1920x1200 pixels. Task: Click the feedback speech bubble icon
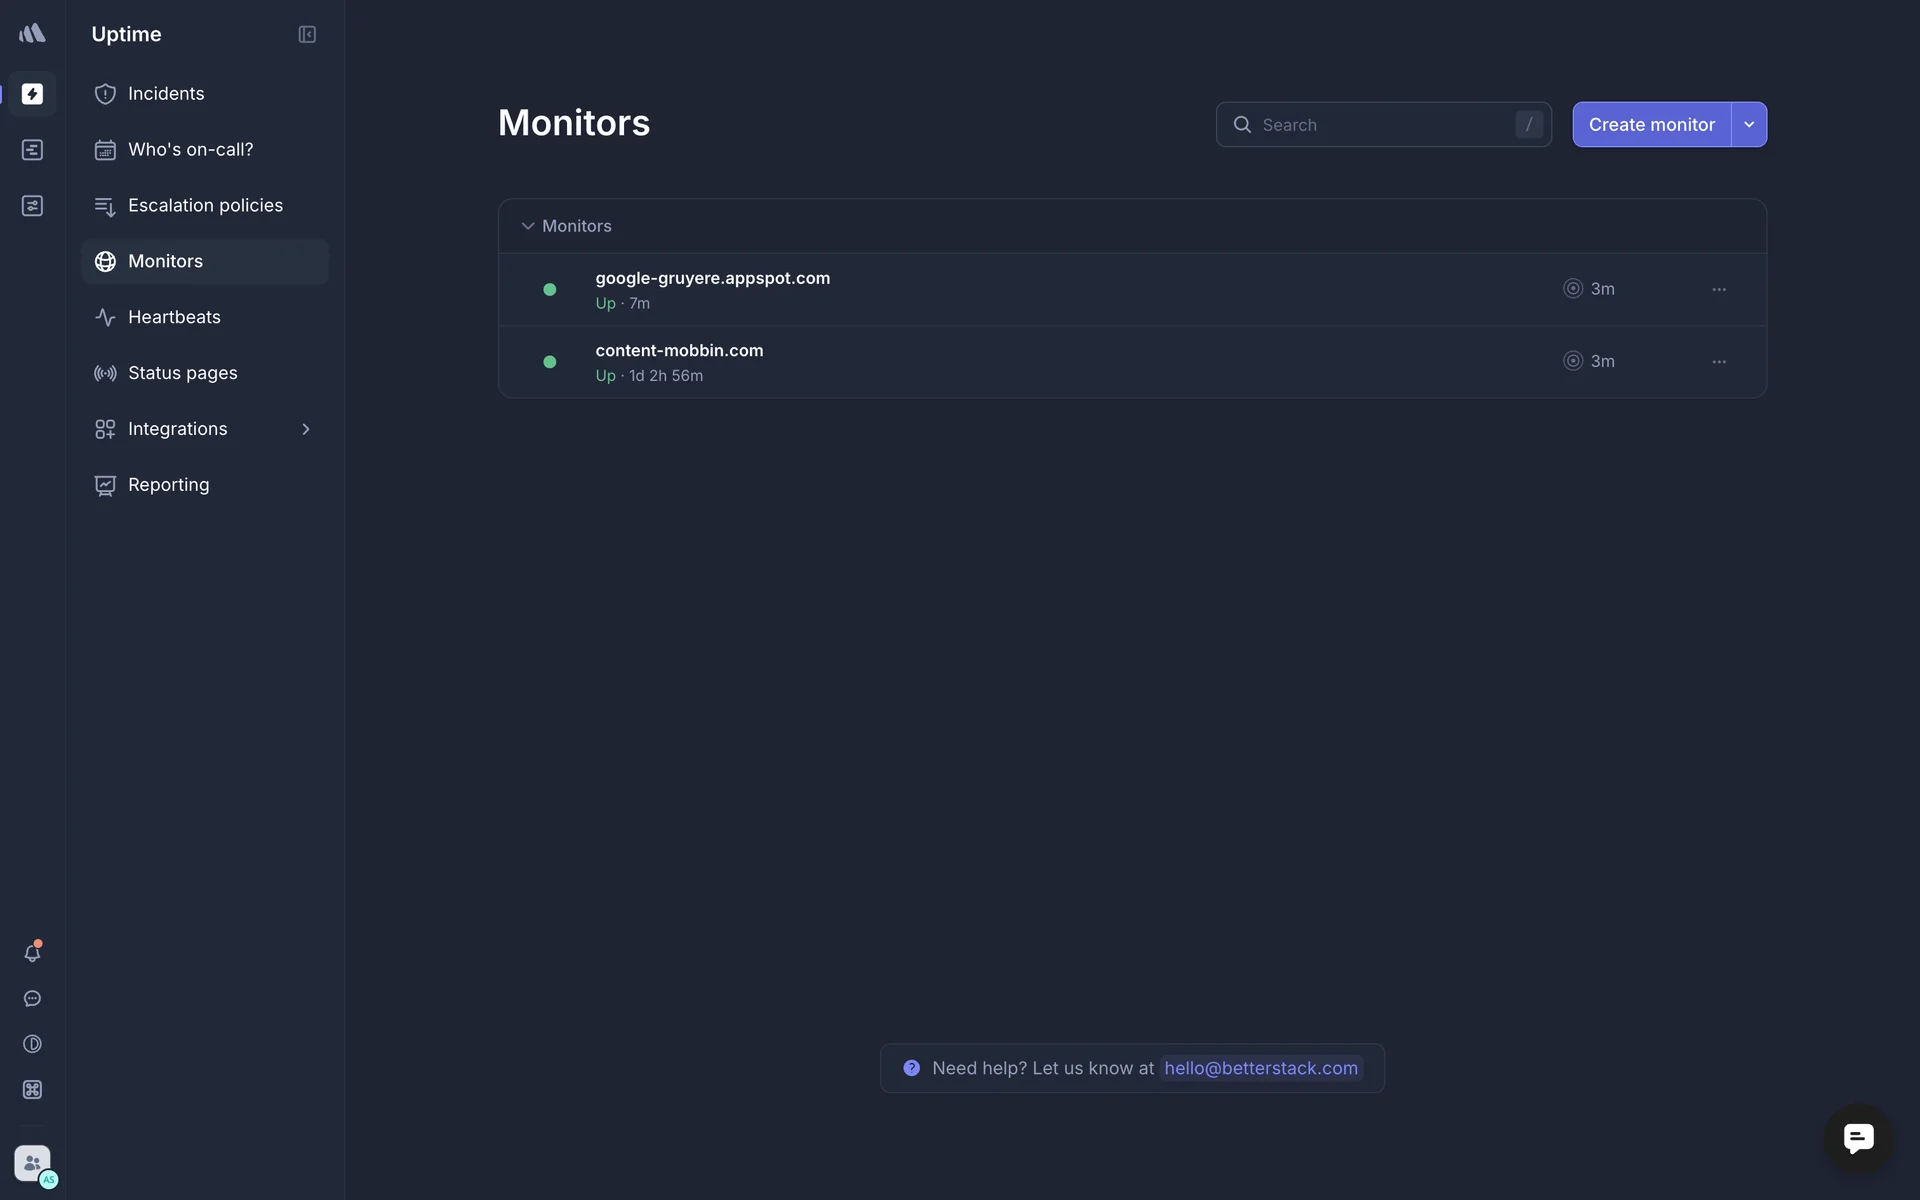pos(32,999)
